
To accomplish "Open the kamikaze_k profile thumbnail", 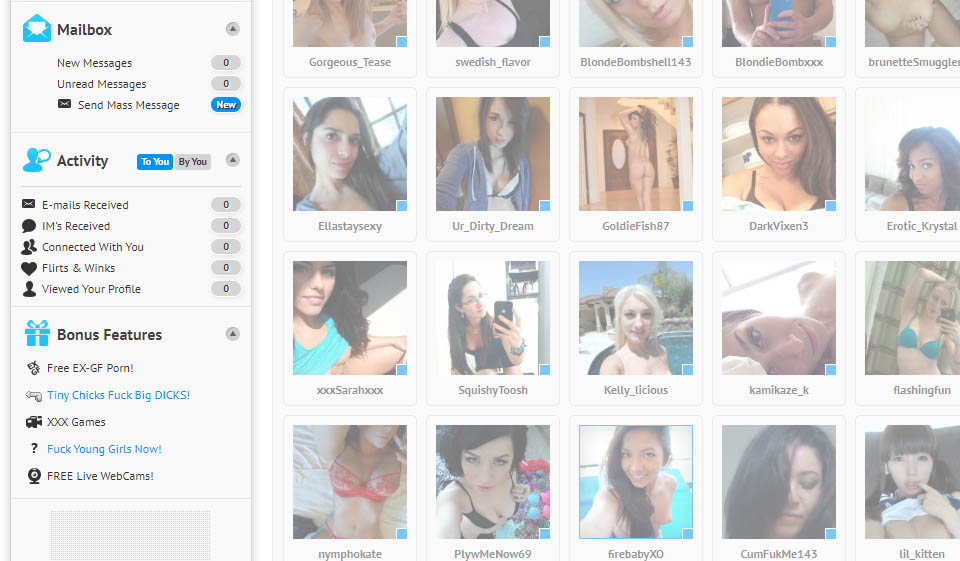I will [x=779, y=318].
